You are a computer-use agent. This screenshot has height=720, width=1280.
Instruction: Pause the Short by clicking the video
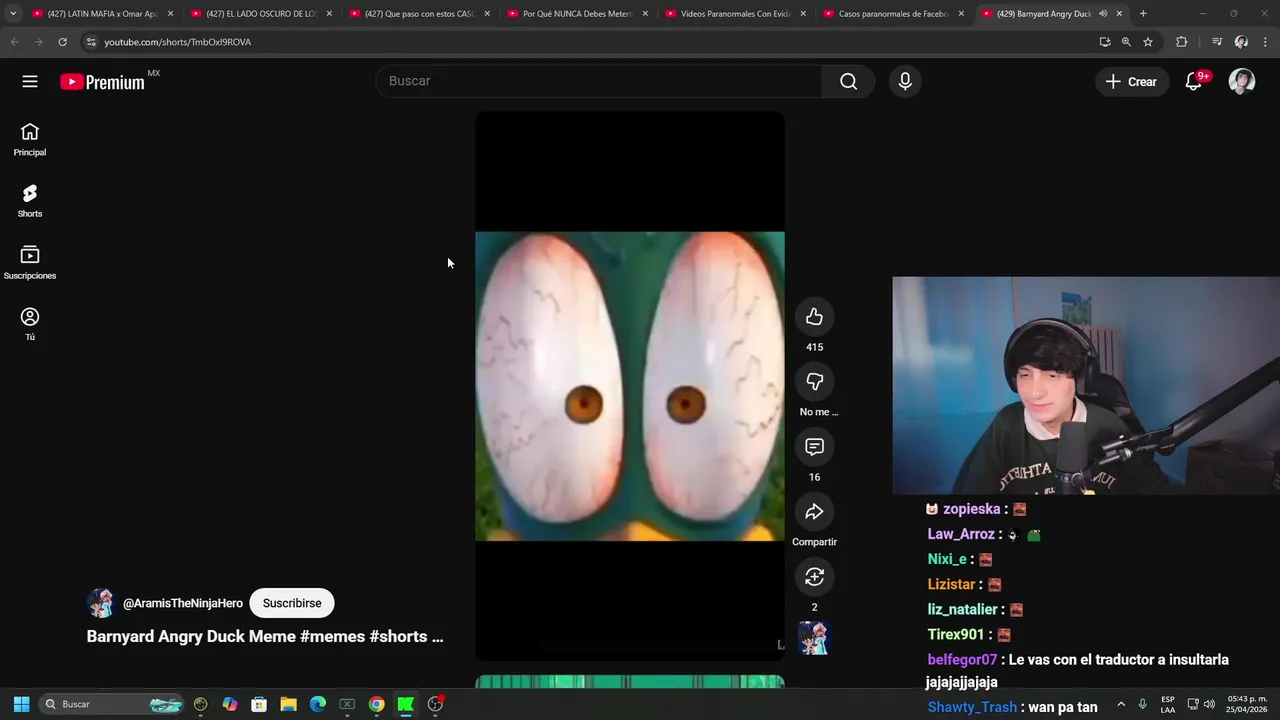pyautogui.click(x=630, y=386)
